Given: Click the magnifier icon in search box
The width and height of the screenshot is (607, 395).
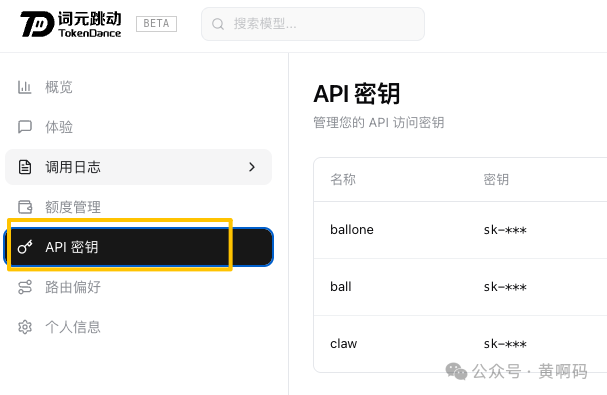Looking at the screenshot, I should coord(218,24).
